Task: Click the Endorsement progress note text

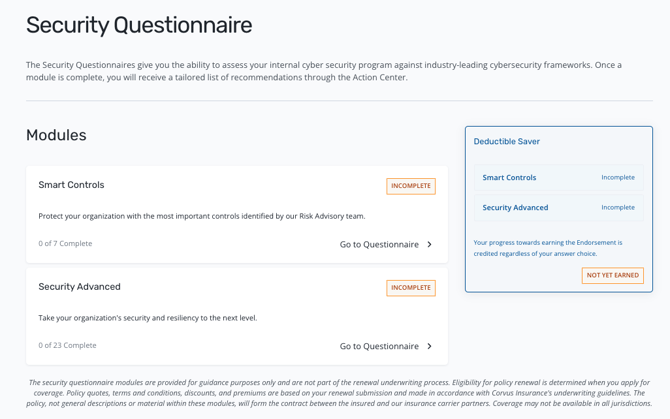Action: 547,248
